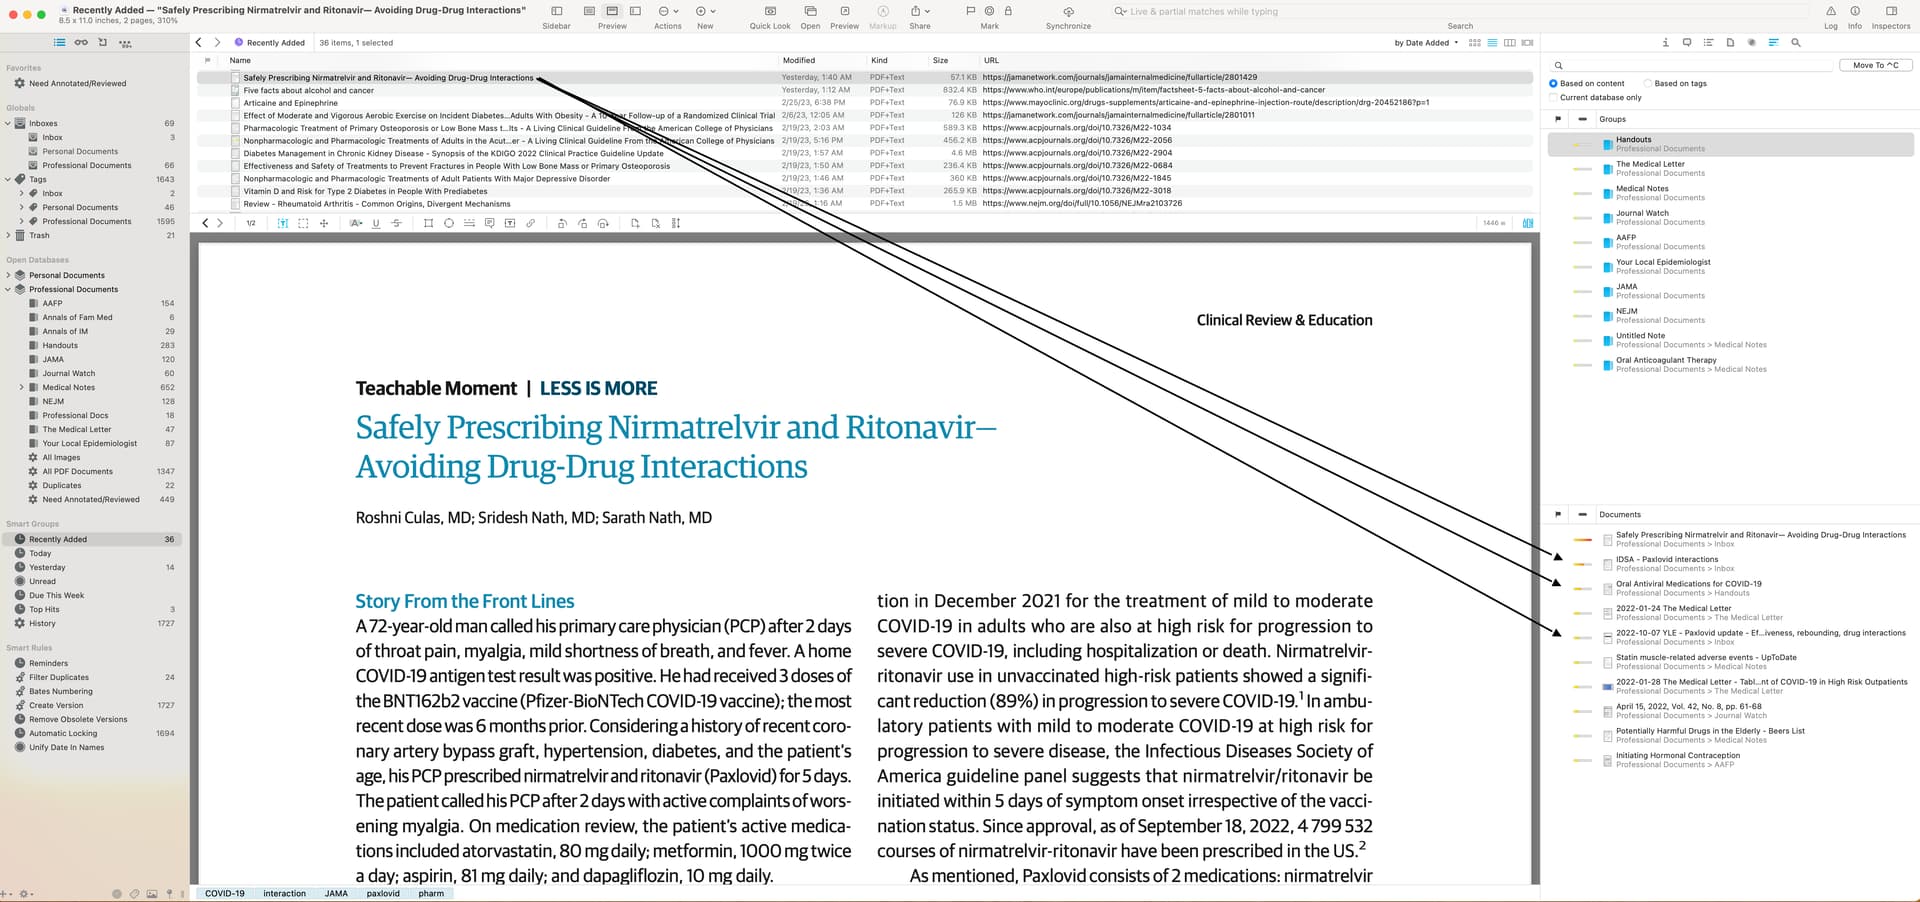Viewport: 1920px width, 902px height.
Task: Open the Log panel
Action: (x=1830, y=12)
